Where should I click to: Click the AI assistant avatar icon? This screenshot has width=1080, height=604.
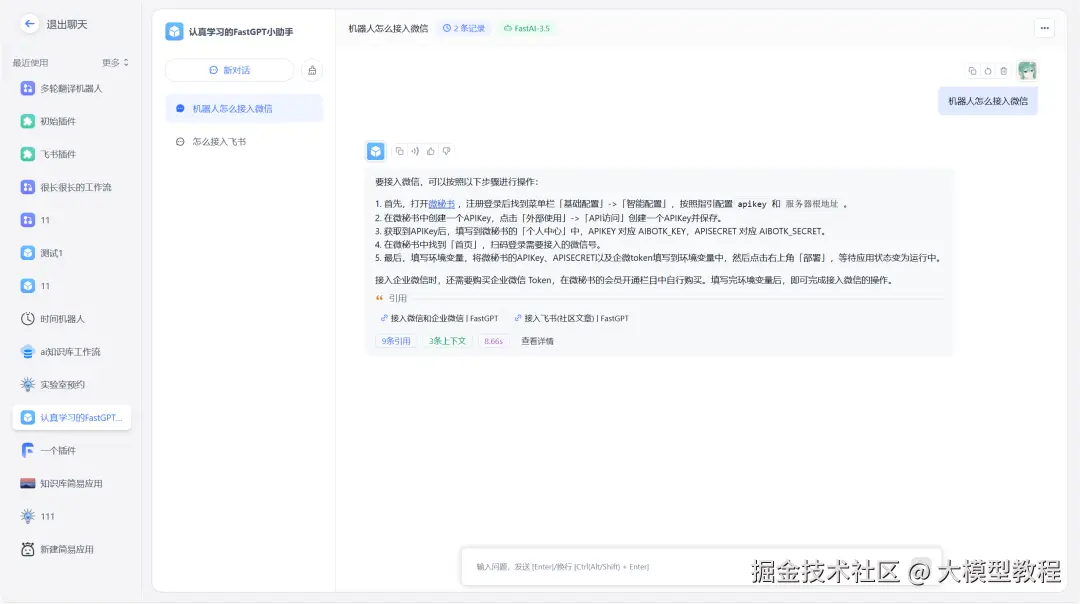(375, 151)
